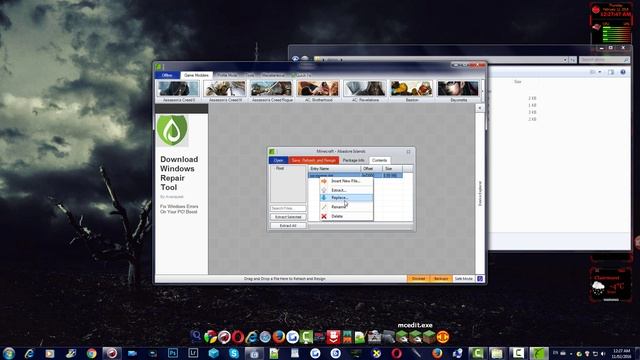
Task: Open the AC: Brotherhood game modder
Action: pos(318,91)
